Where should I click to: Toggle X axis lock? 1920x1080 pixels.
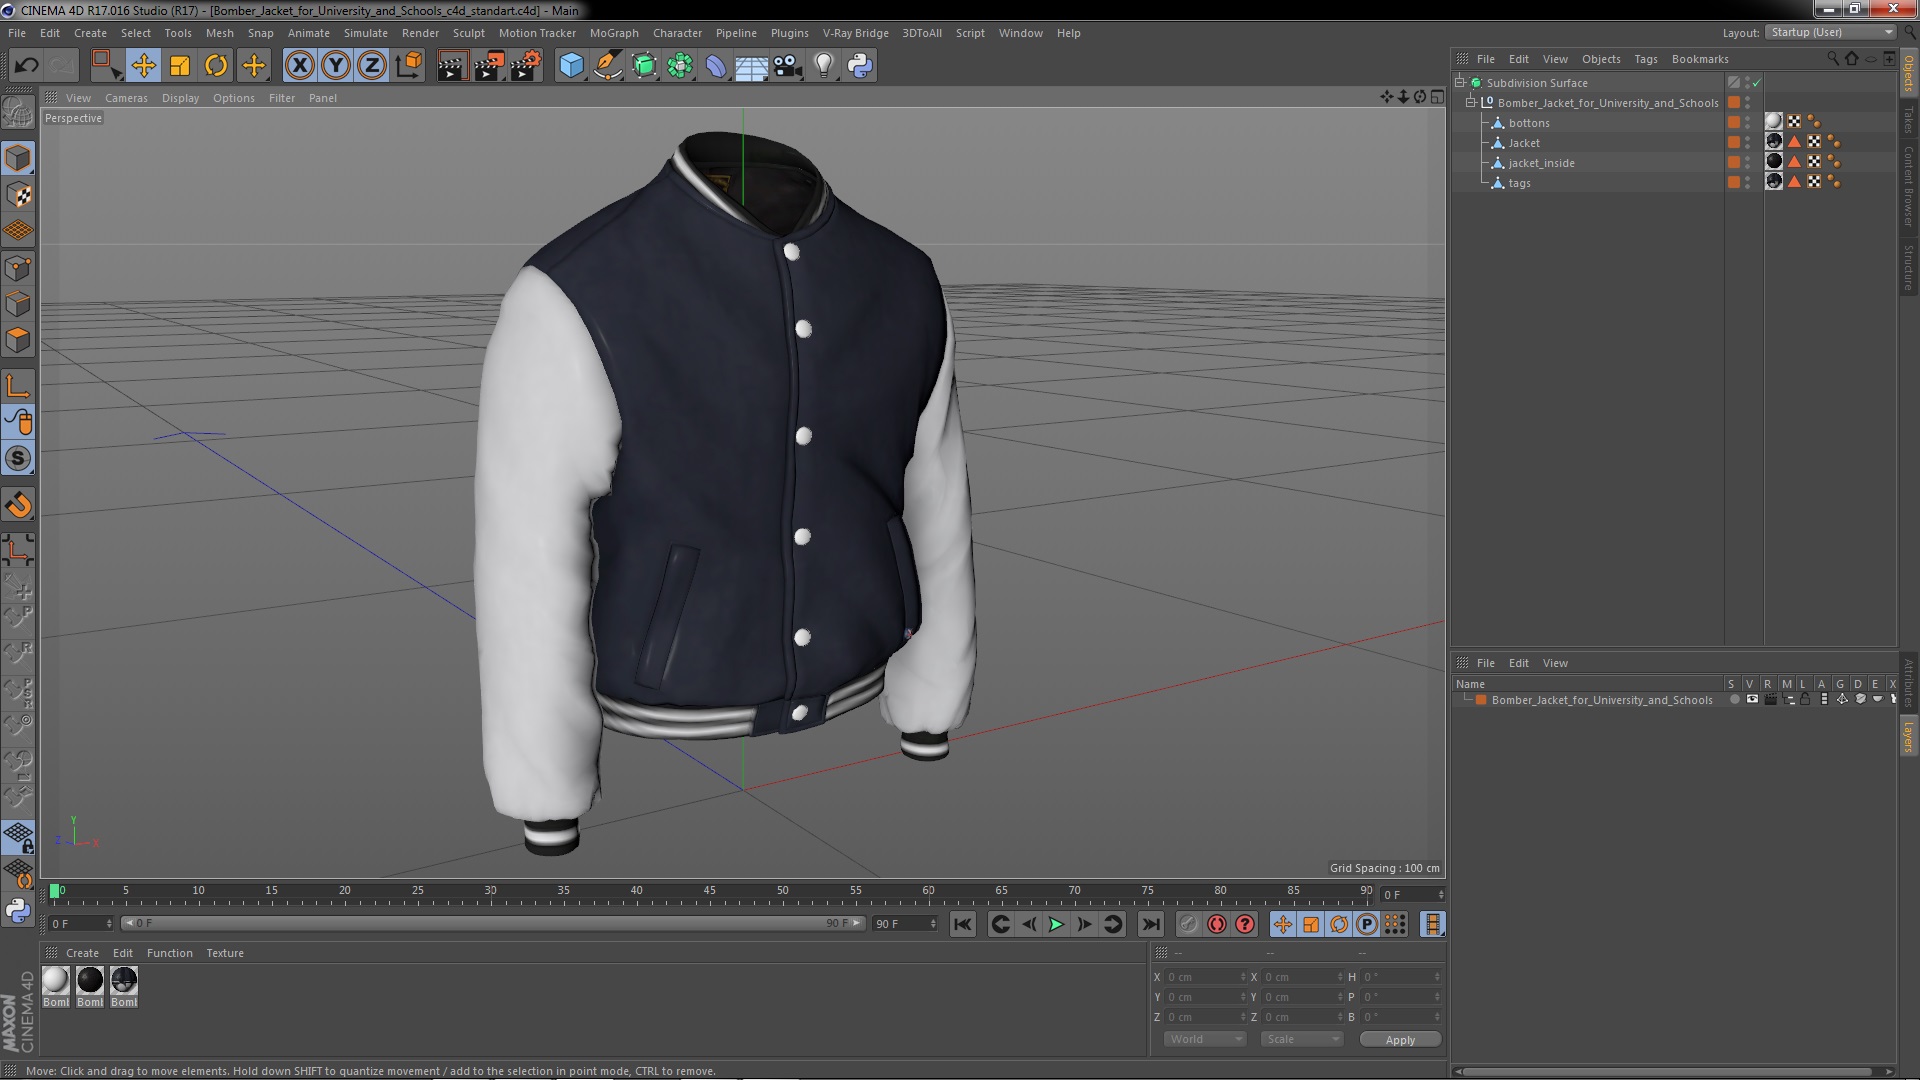tap(299, 66)
